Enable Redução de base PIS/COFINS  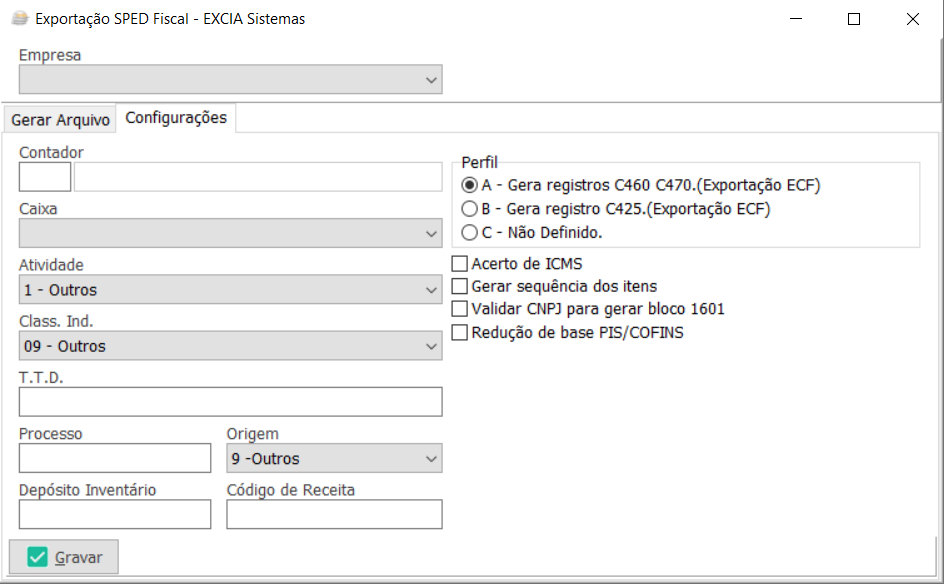pos(460,332)
